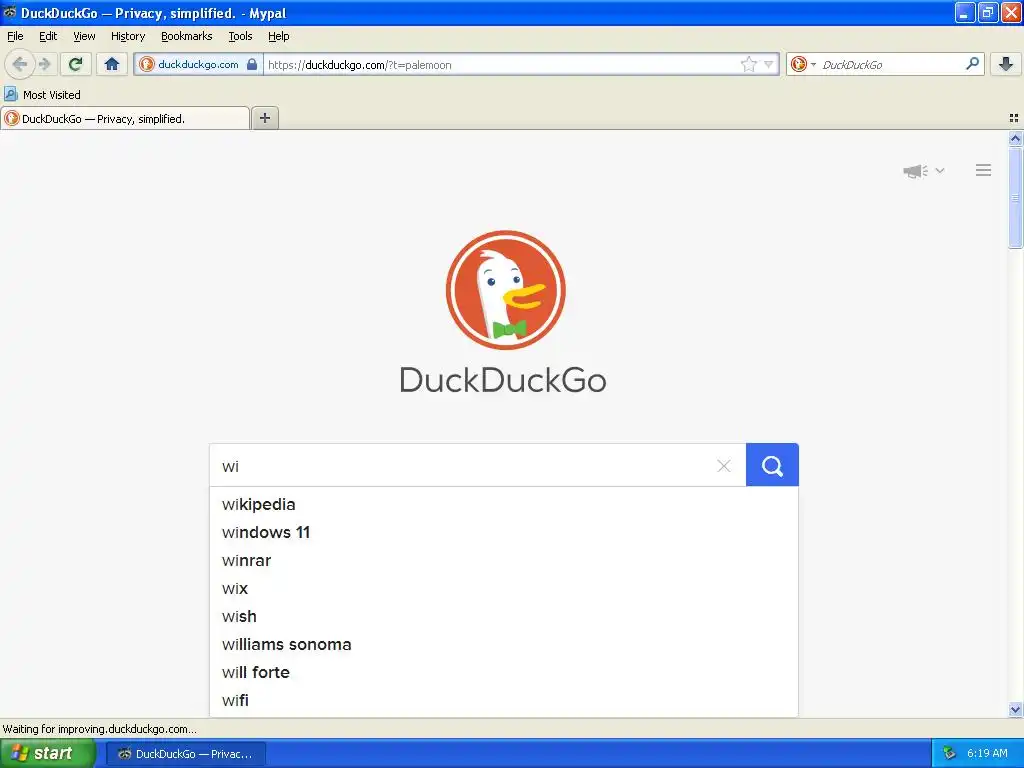Viewport: 1024px width, 768px height.
Task: Click the DuckDuckGo duck logo
Action: (x=505, y=290)
